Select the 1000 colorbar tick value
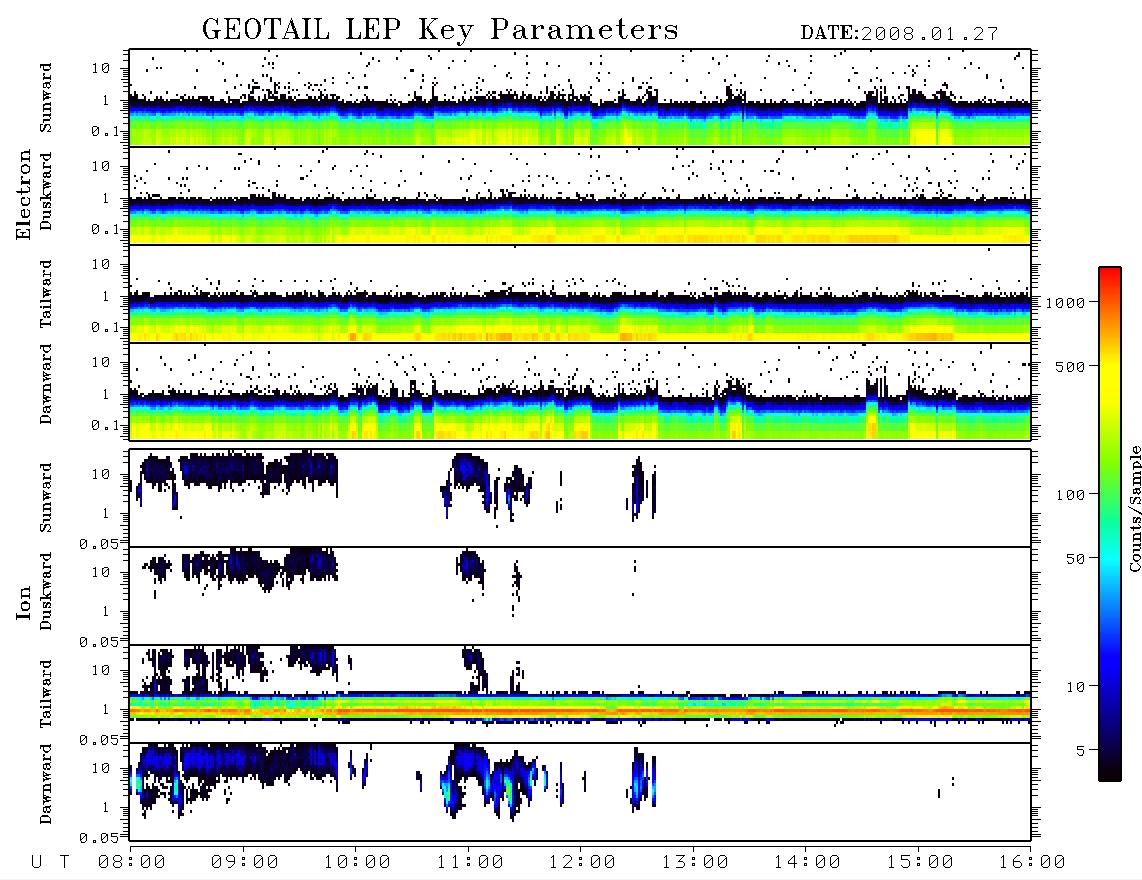 click(x=1065, y=302)
